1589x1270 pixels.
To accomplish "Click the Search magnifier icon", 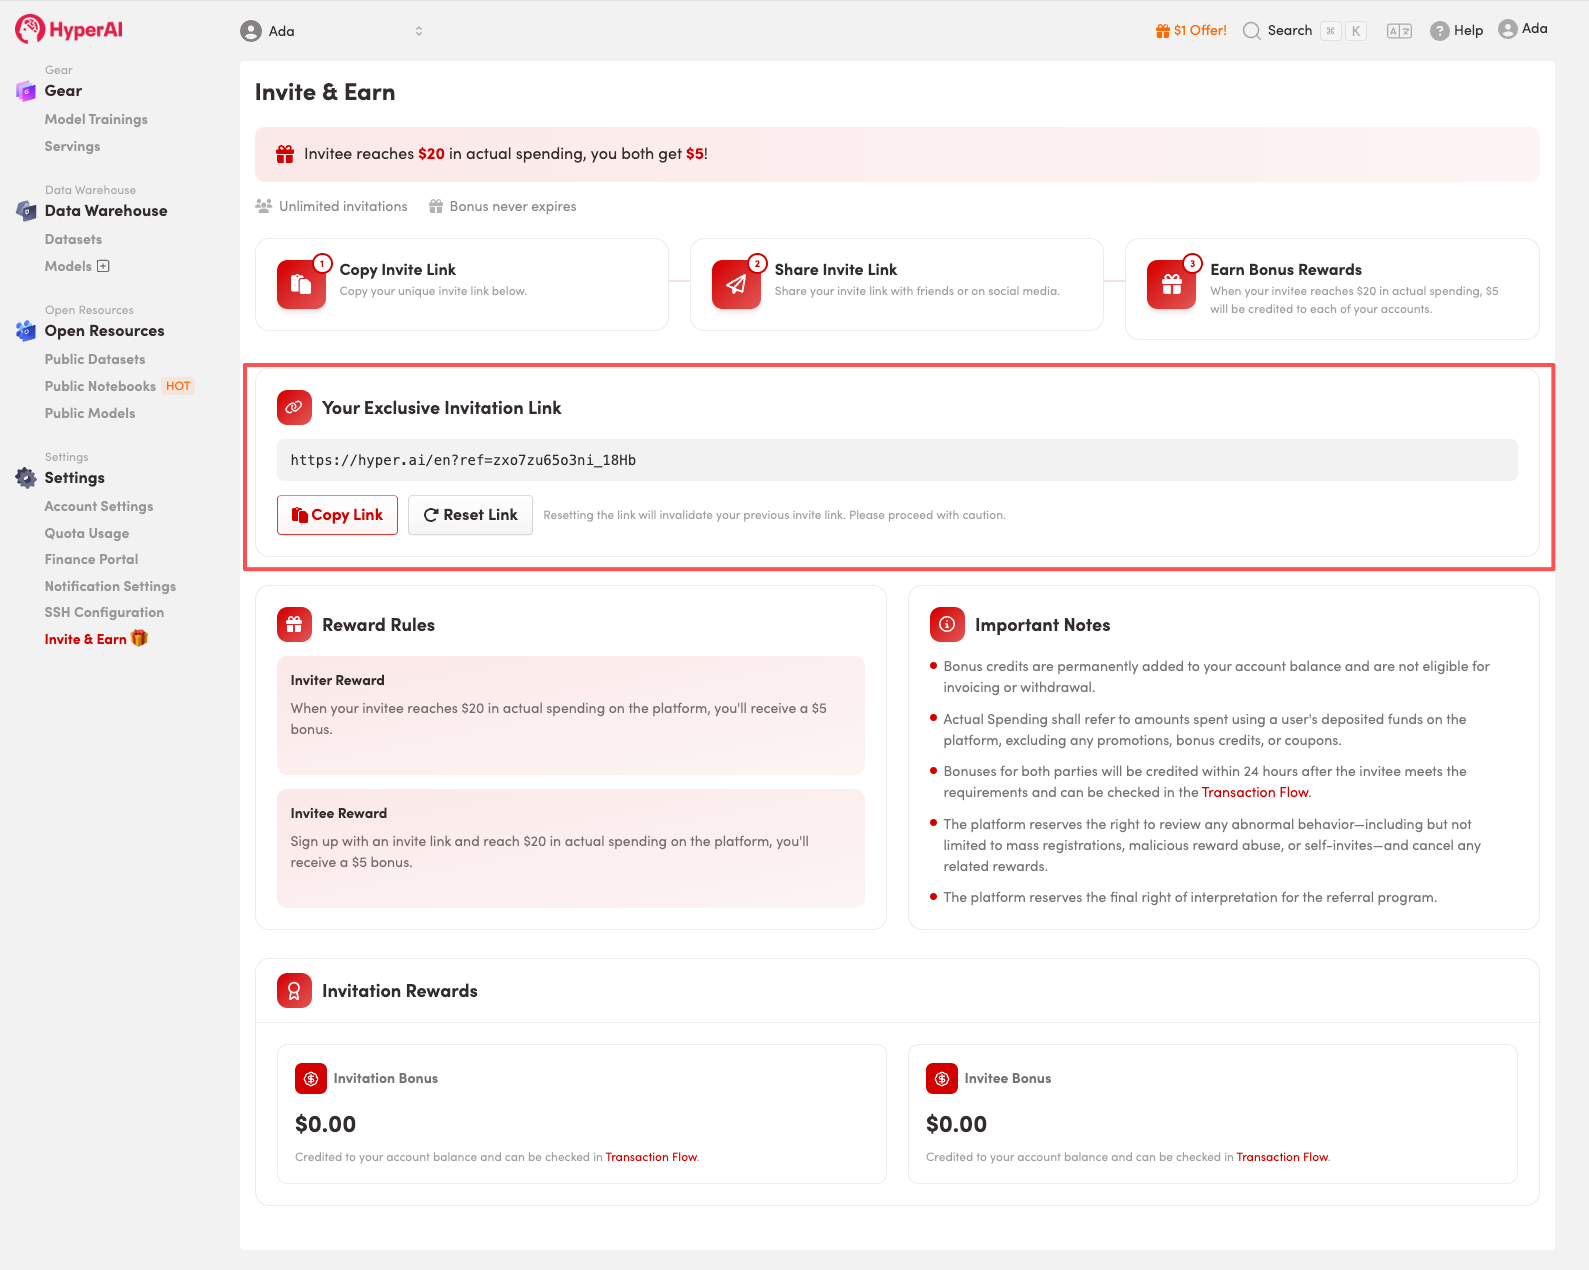I will pos(1251,31).
